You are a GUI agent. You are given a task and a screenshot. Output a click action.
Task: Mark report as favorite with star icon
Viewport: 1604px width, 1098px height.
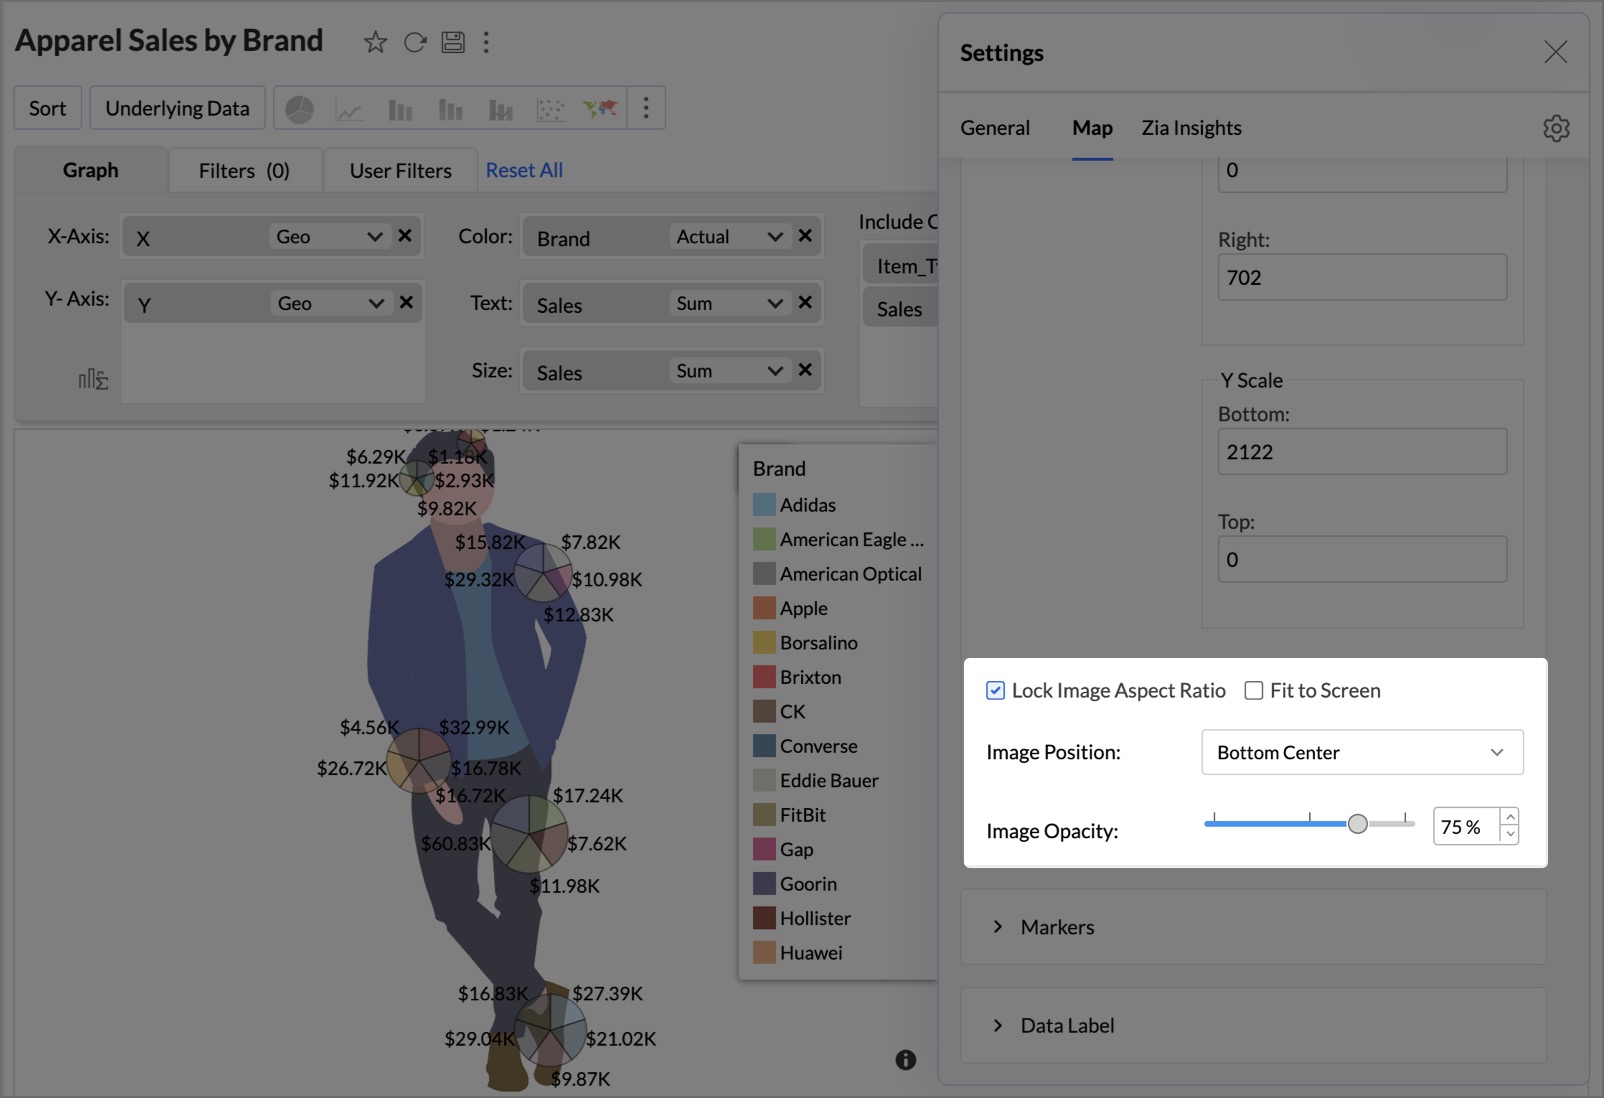(x=375, y=42)
